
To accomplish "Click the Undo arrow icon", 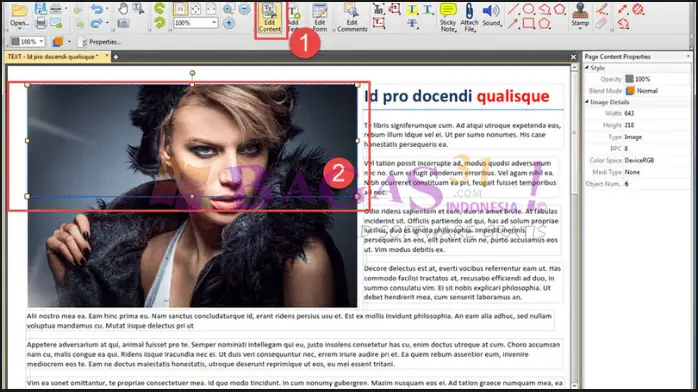I will tap(96, 9).
